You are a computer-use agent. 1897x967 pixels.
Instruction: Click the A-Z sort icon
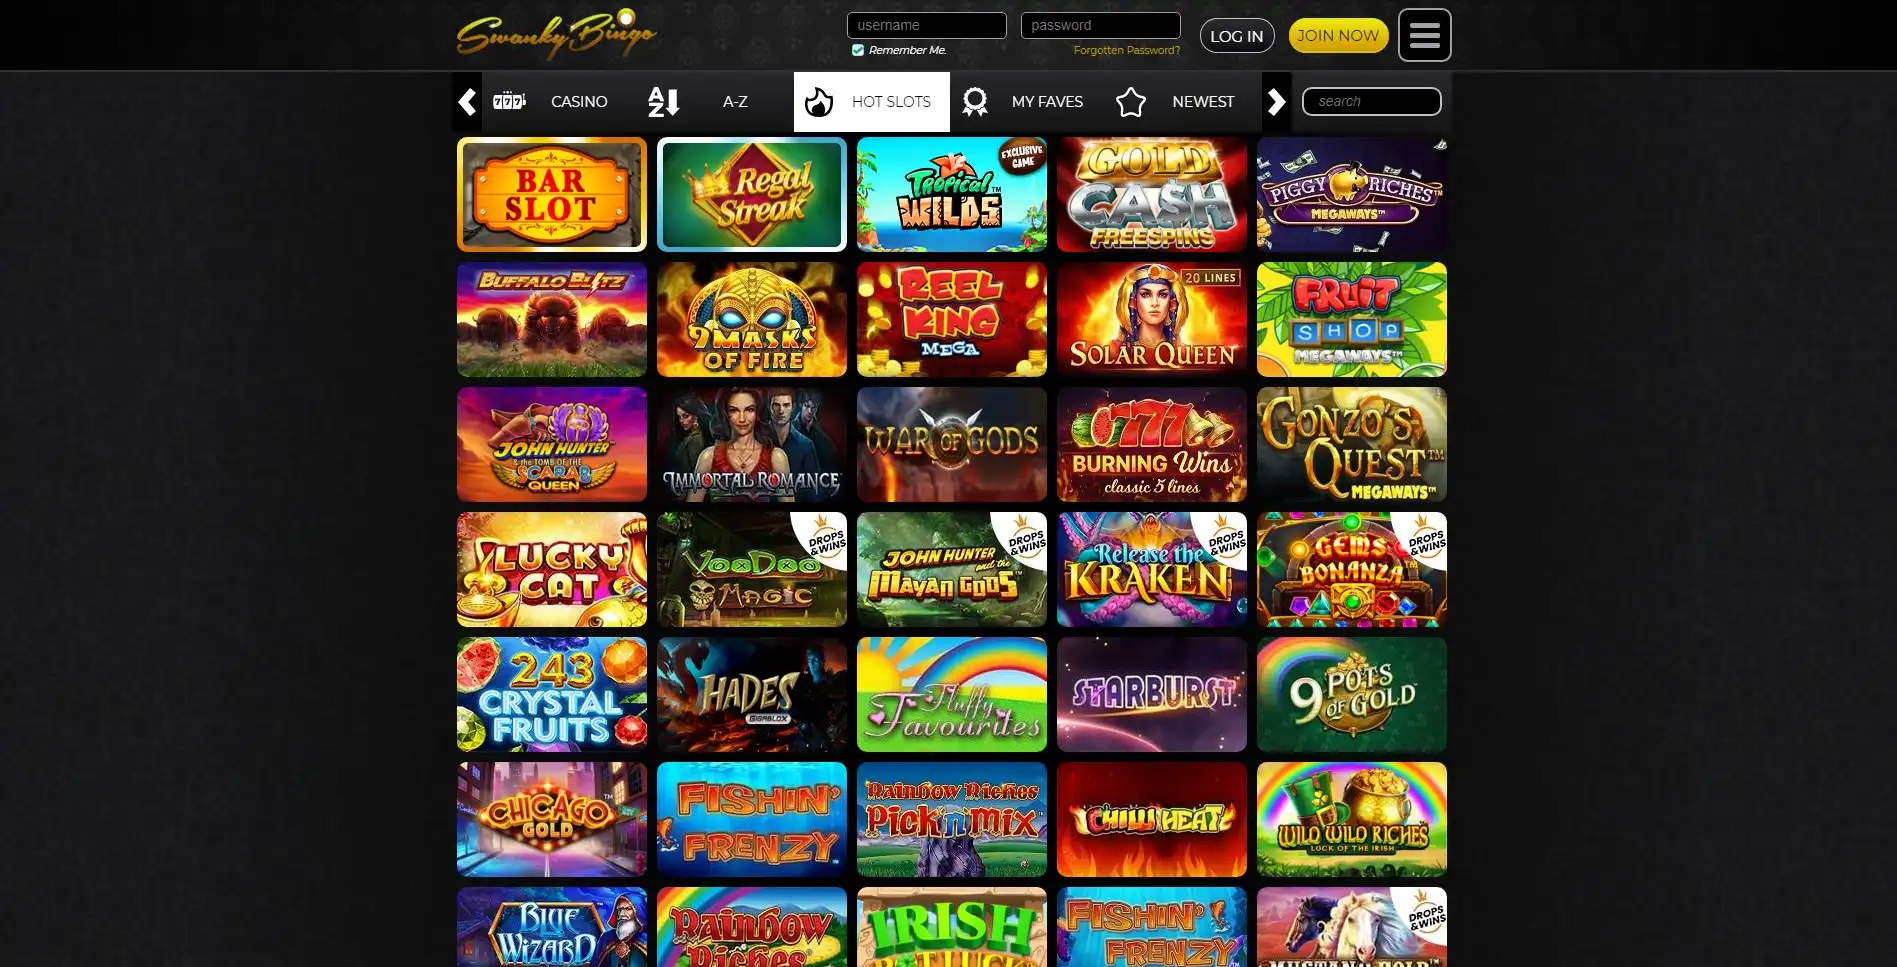(x=664, y=101)
